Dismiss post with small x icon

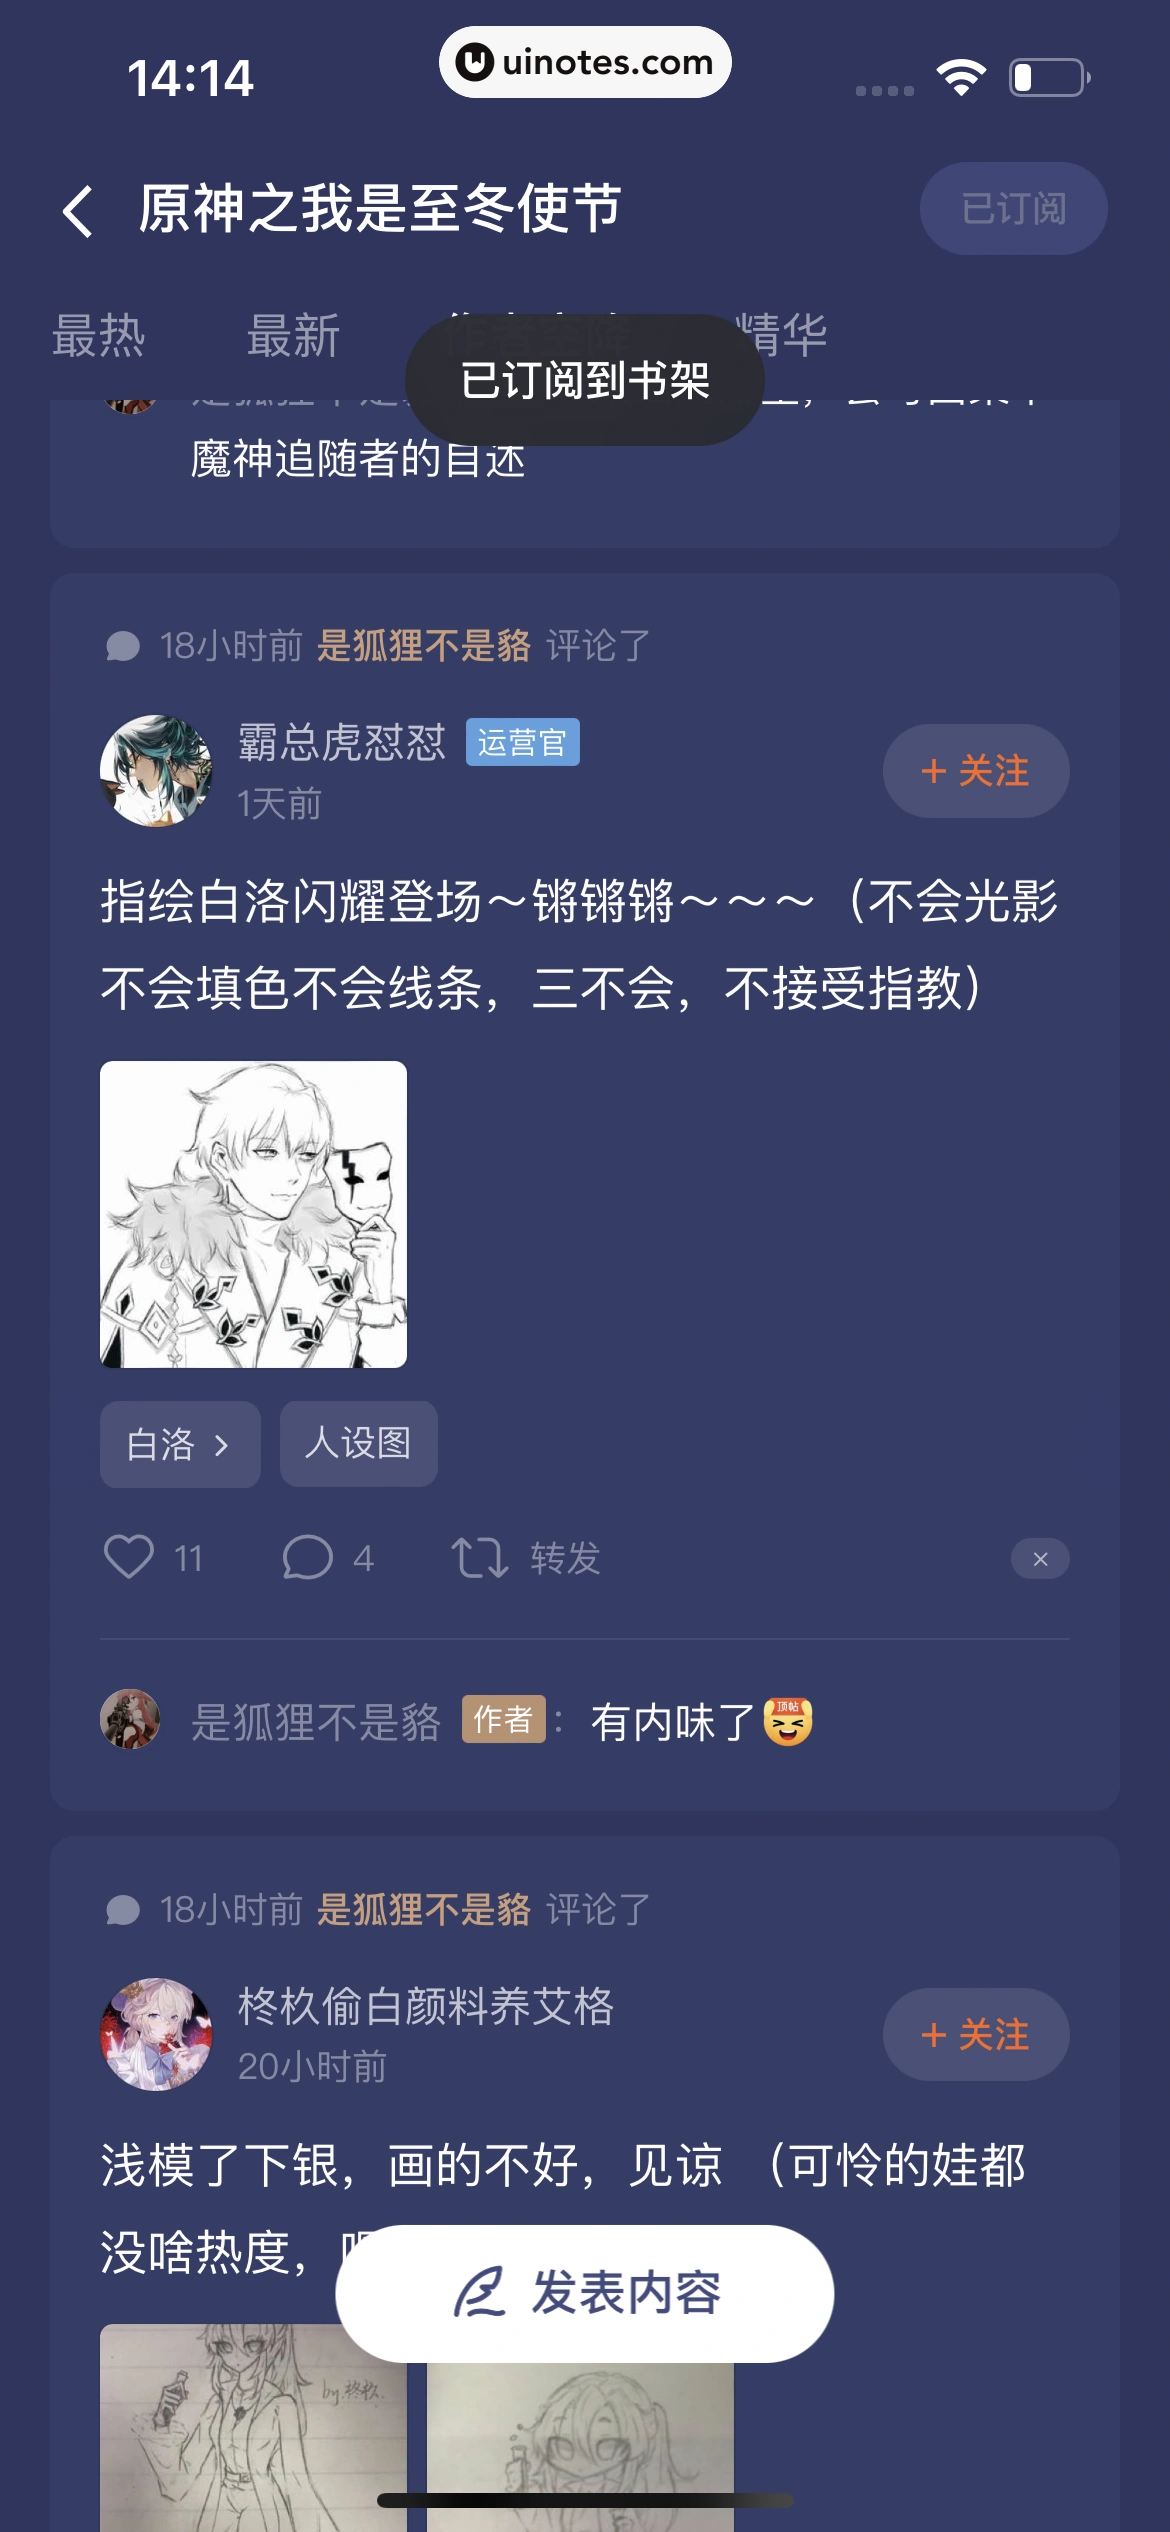coord(1040,1559)
